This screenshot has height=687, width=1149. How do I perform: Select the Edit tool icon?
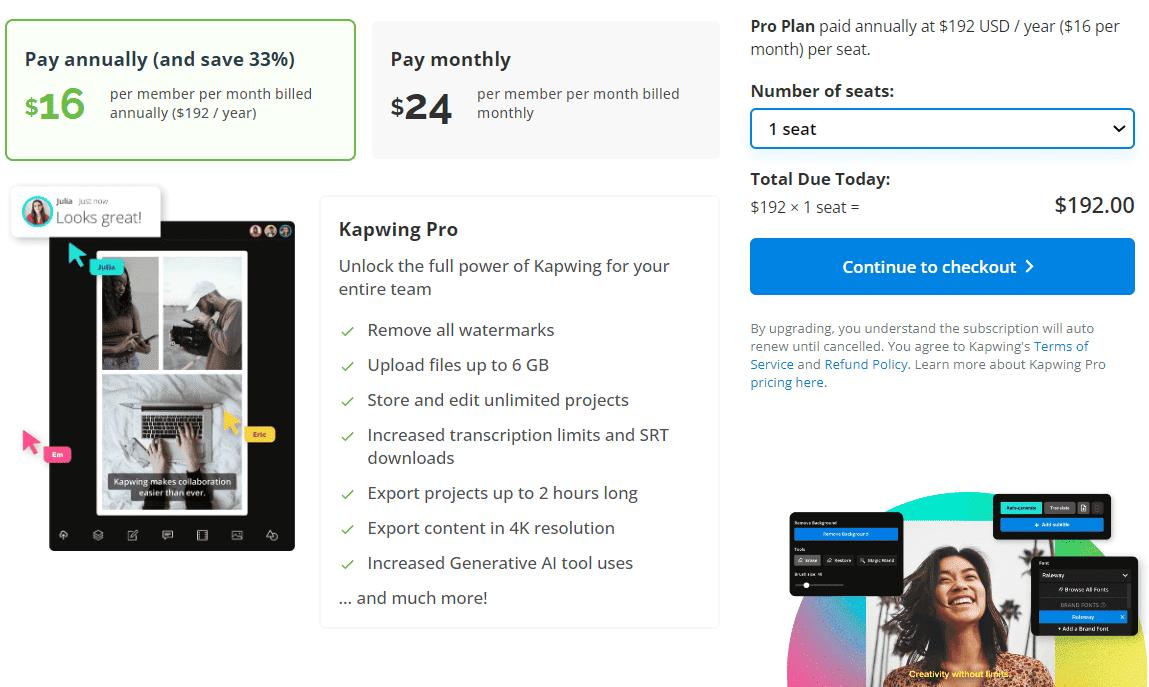pyautogui.click(x=133, y=535)
